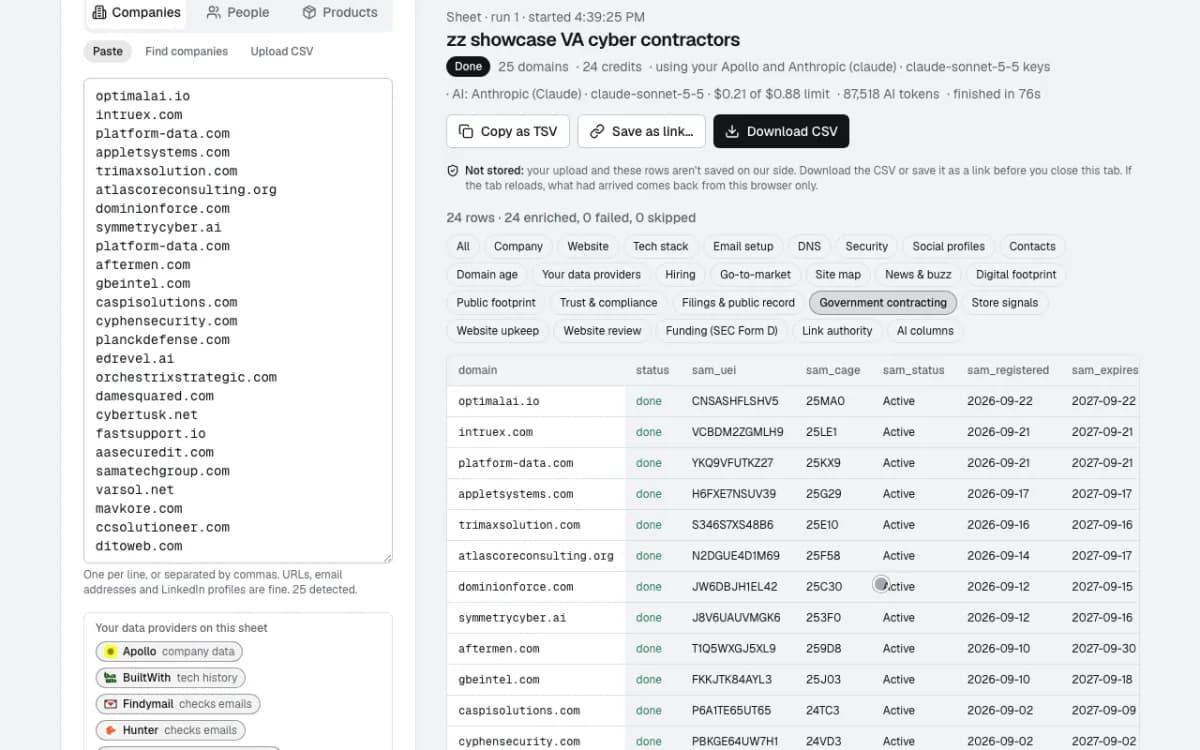Image resolution: width=1200 pixels, height=750 pixels.
Task: Toggle the Email setup chip
Action: pos(743,246)
